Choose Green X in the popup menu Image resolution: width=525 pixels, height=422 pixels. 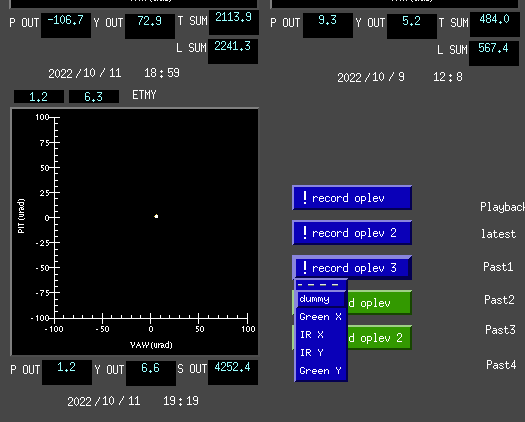321,316
